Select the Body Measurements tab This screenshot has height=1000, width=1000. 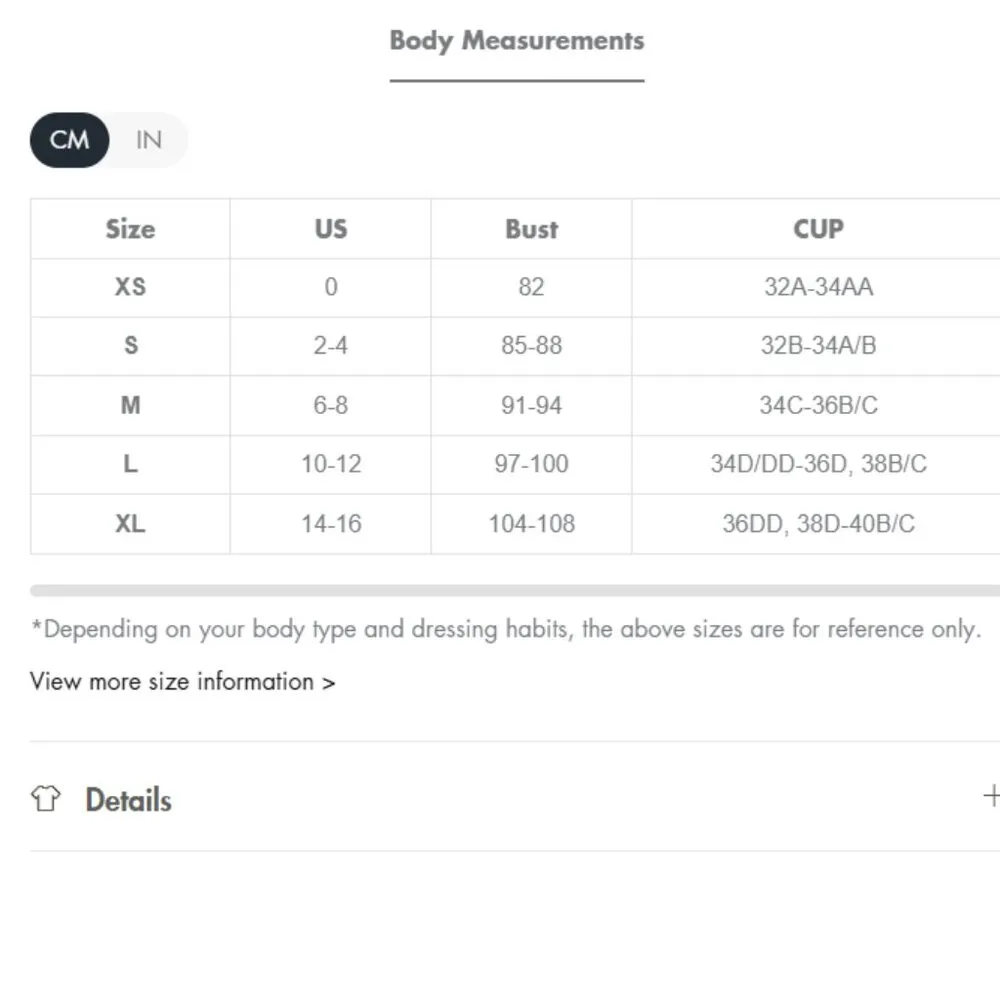click(516, 42)
